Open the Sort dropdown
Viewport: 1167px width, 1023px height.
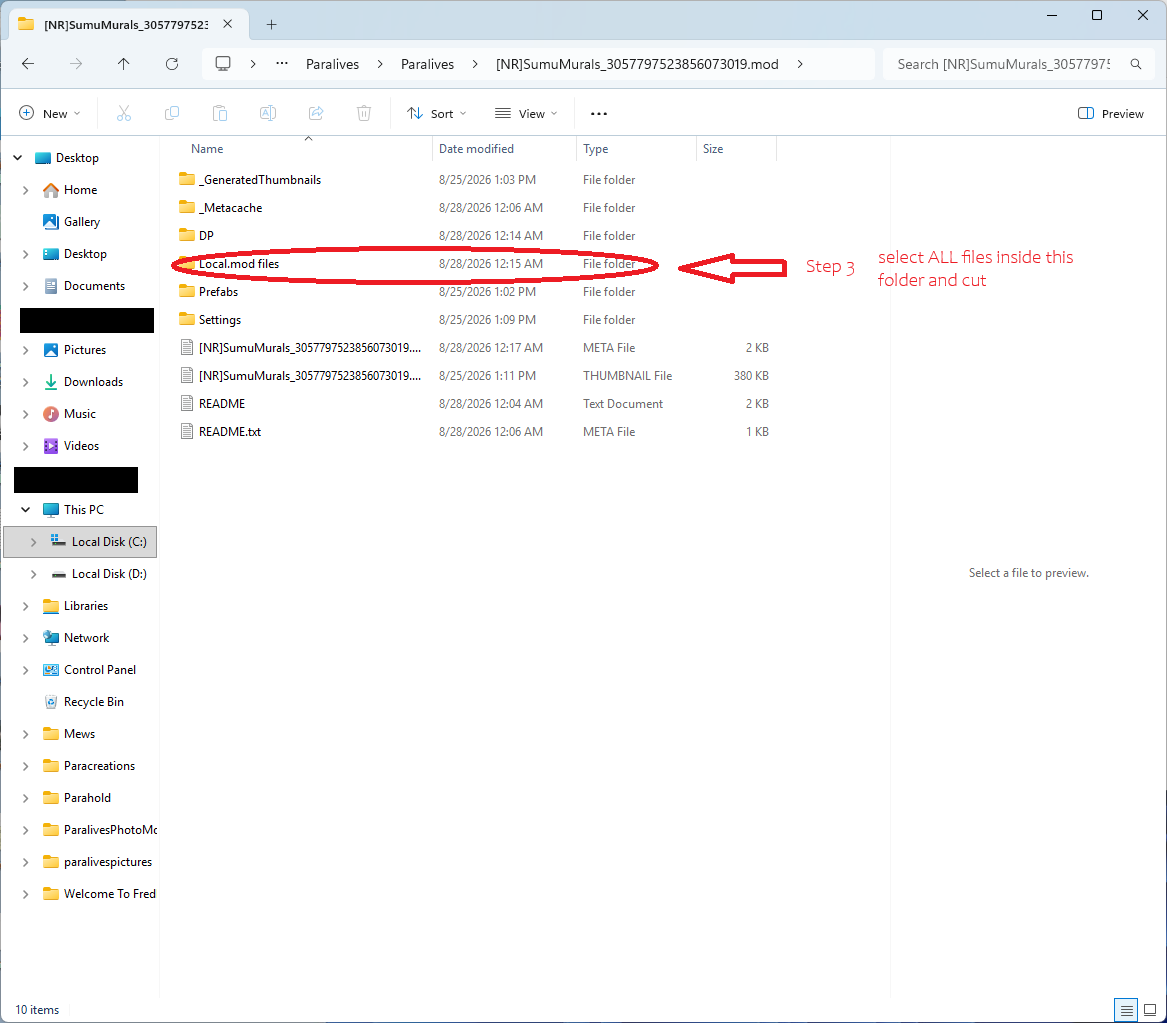[437, 113]
